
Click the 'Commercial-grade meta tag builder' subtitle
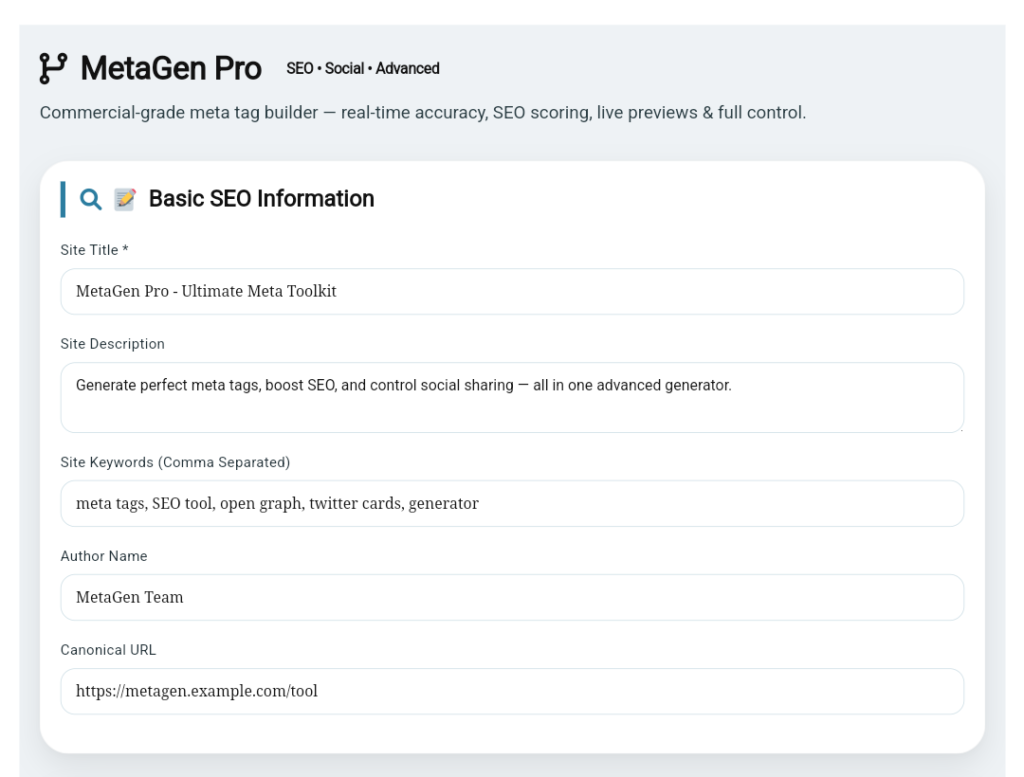pos(423,113)
